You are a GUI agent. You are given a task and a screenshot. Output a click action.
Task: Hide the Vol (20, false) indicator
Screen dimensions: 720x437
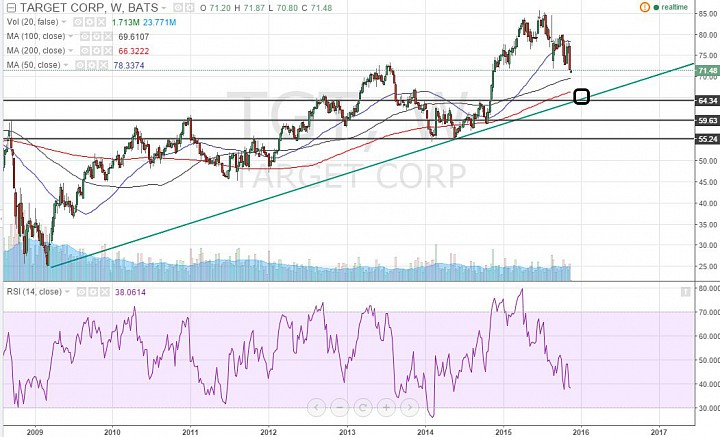78,22
